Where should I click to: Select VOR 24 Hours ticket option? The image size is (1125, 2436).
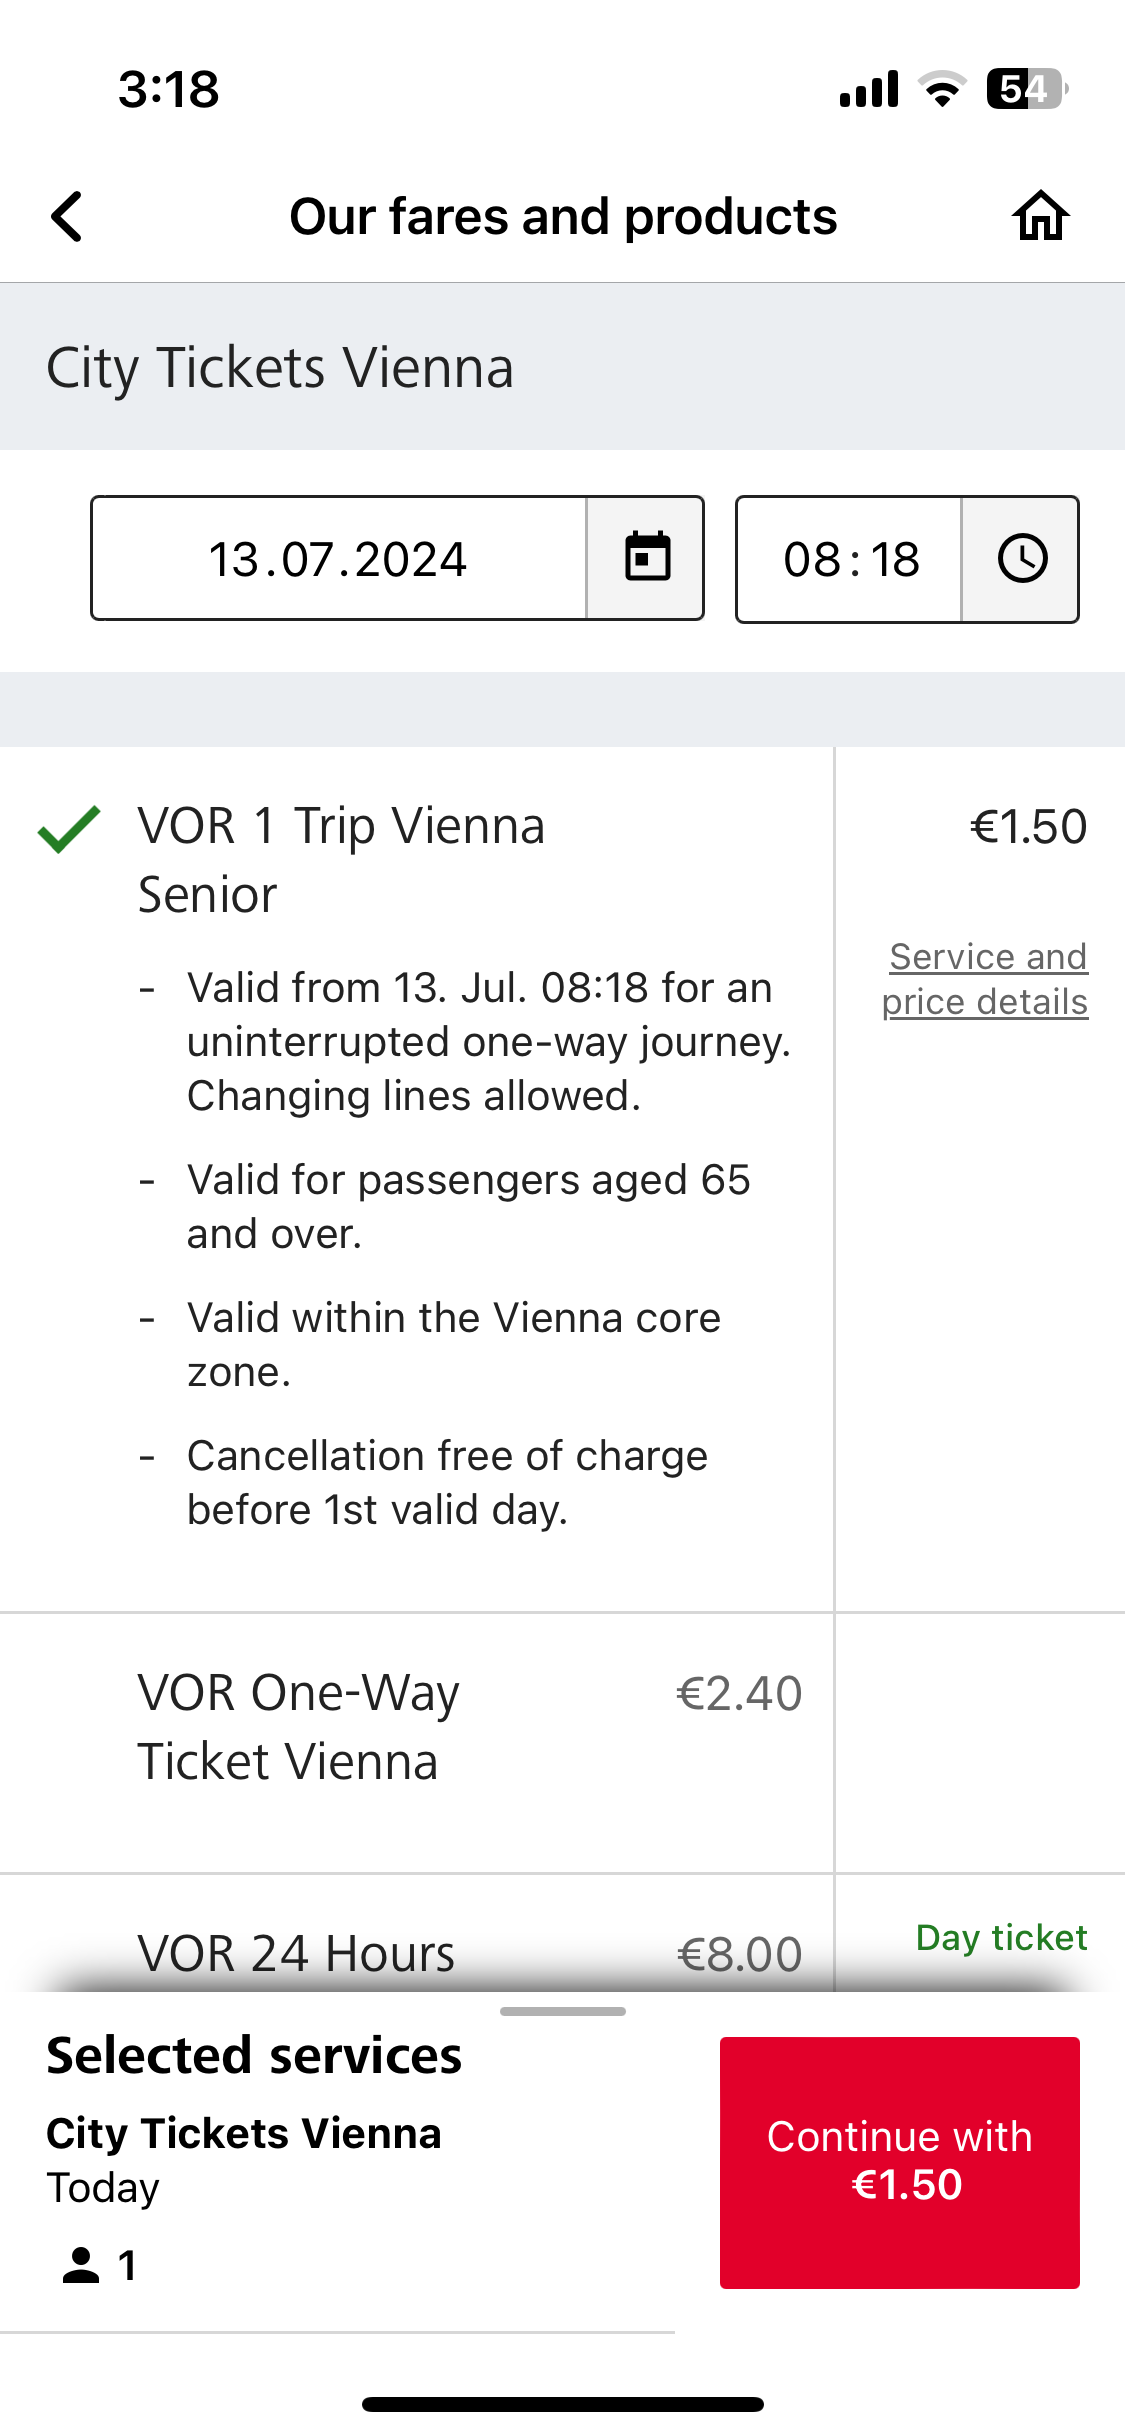(416, 1934)
